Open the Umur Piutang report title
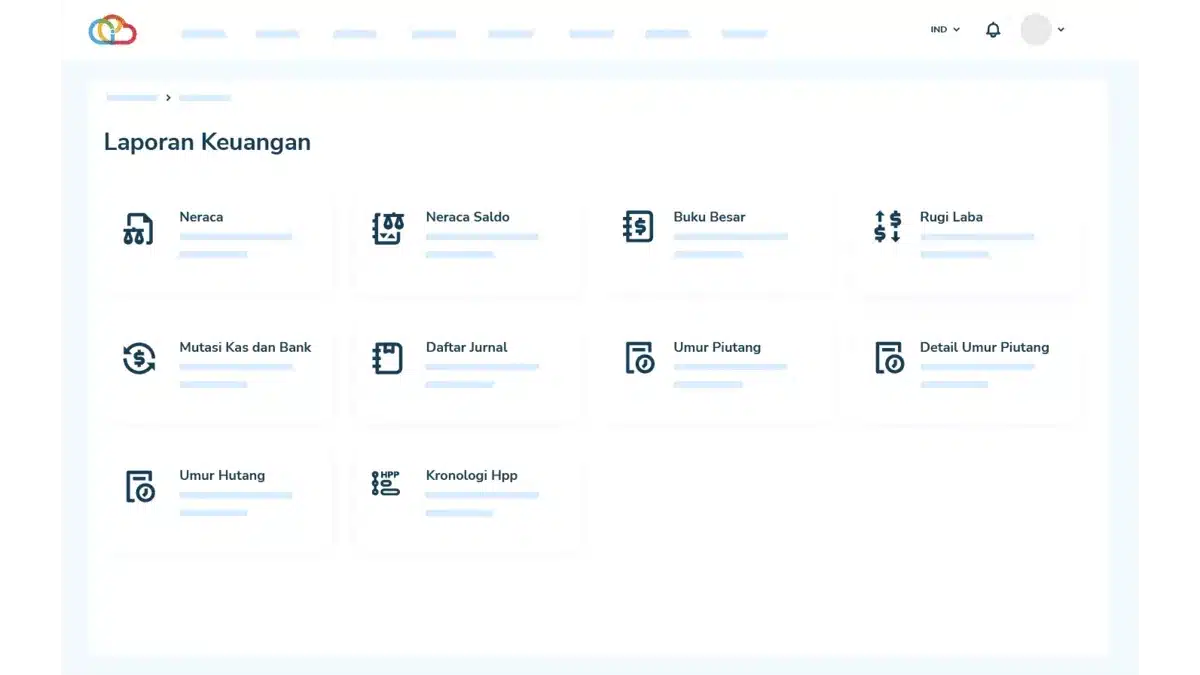 click(x=717, y=347)
